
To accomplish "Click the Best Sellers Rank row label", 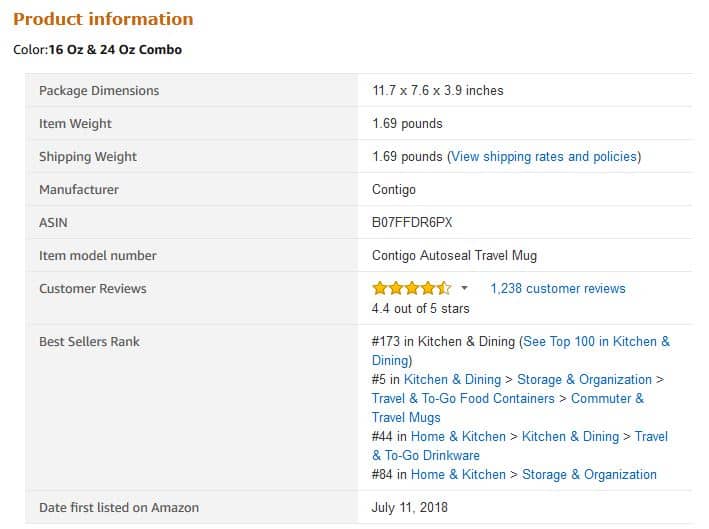I will pyautogui.click(x=89, y=341).
